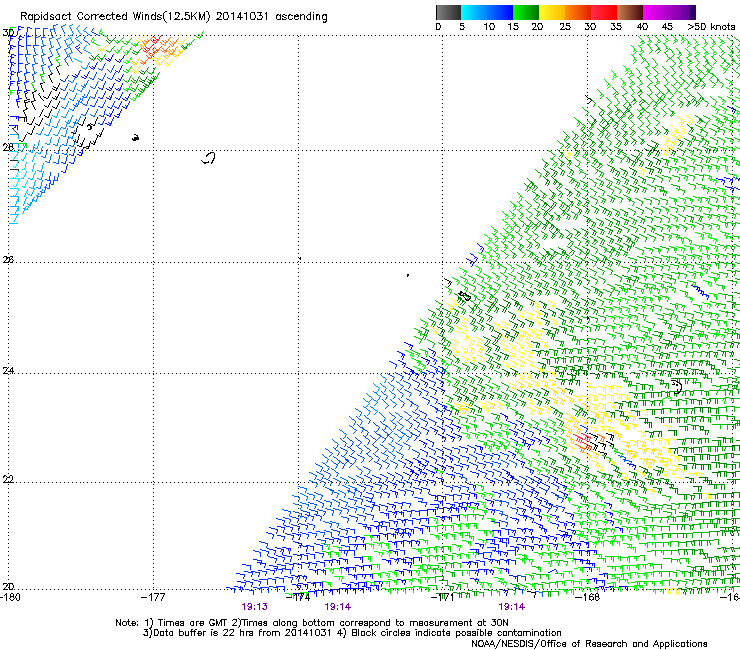
Task: Select the yellow 20-25 knots legend swatch
Action: [x=552, y=12]
